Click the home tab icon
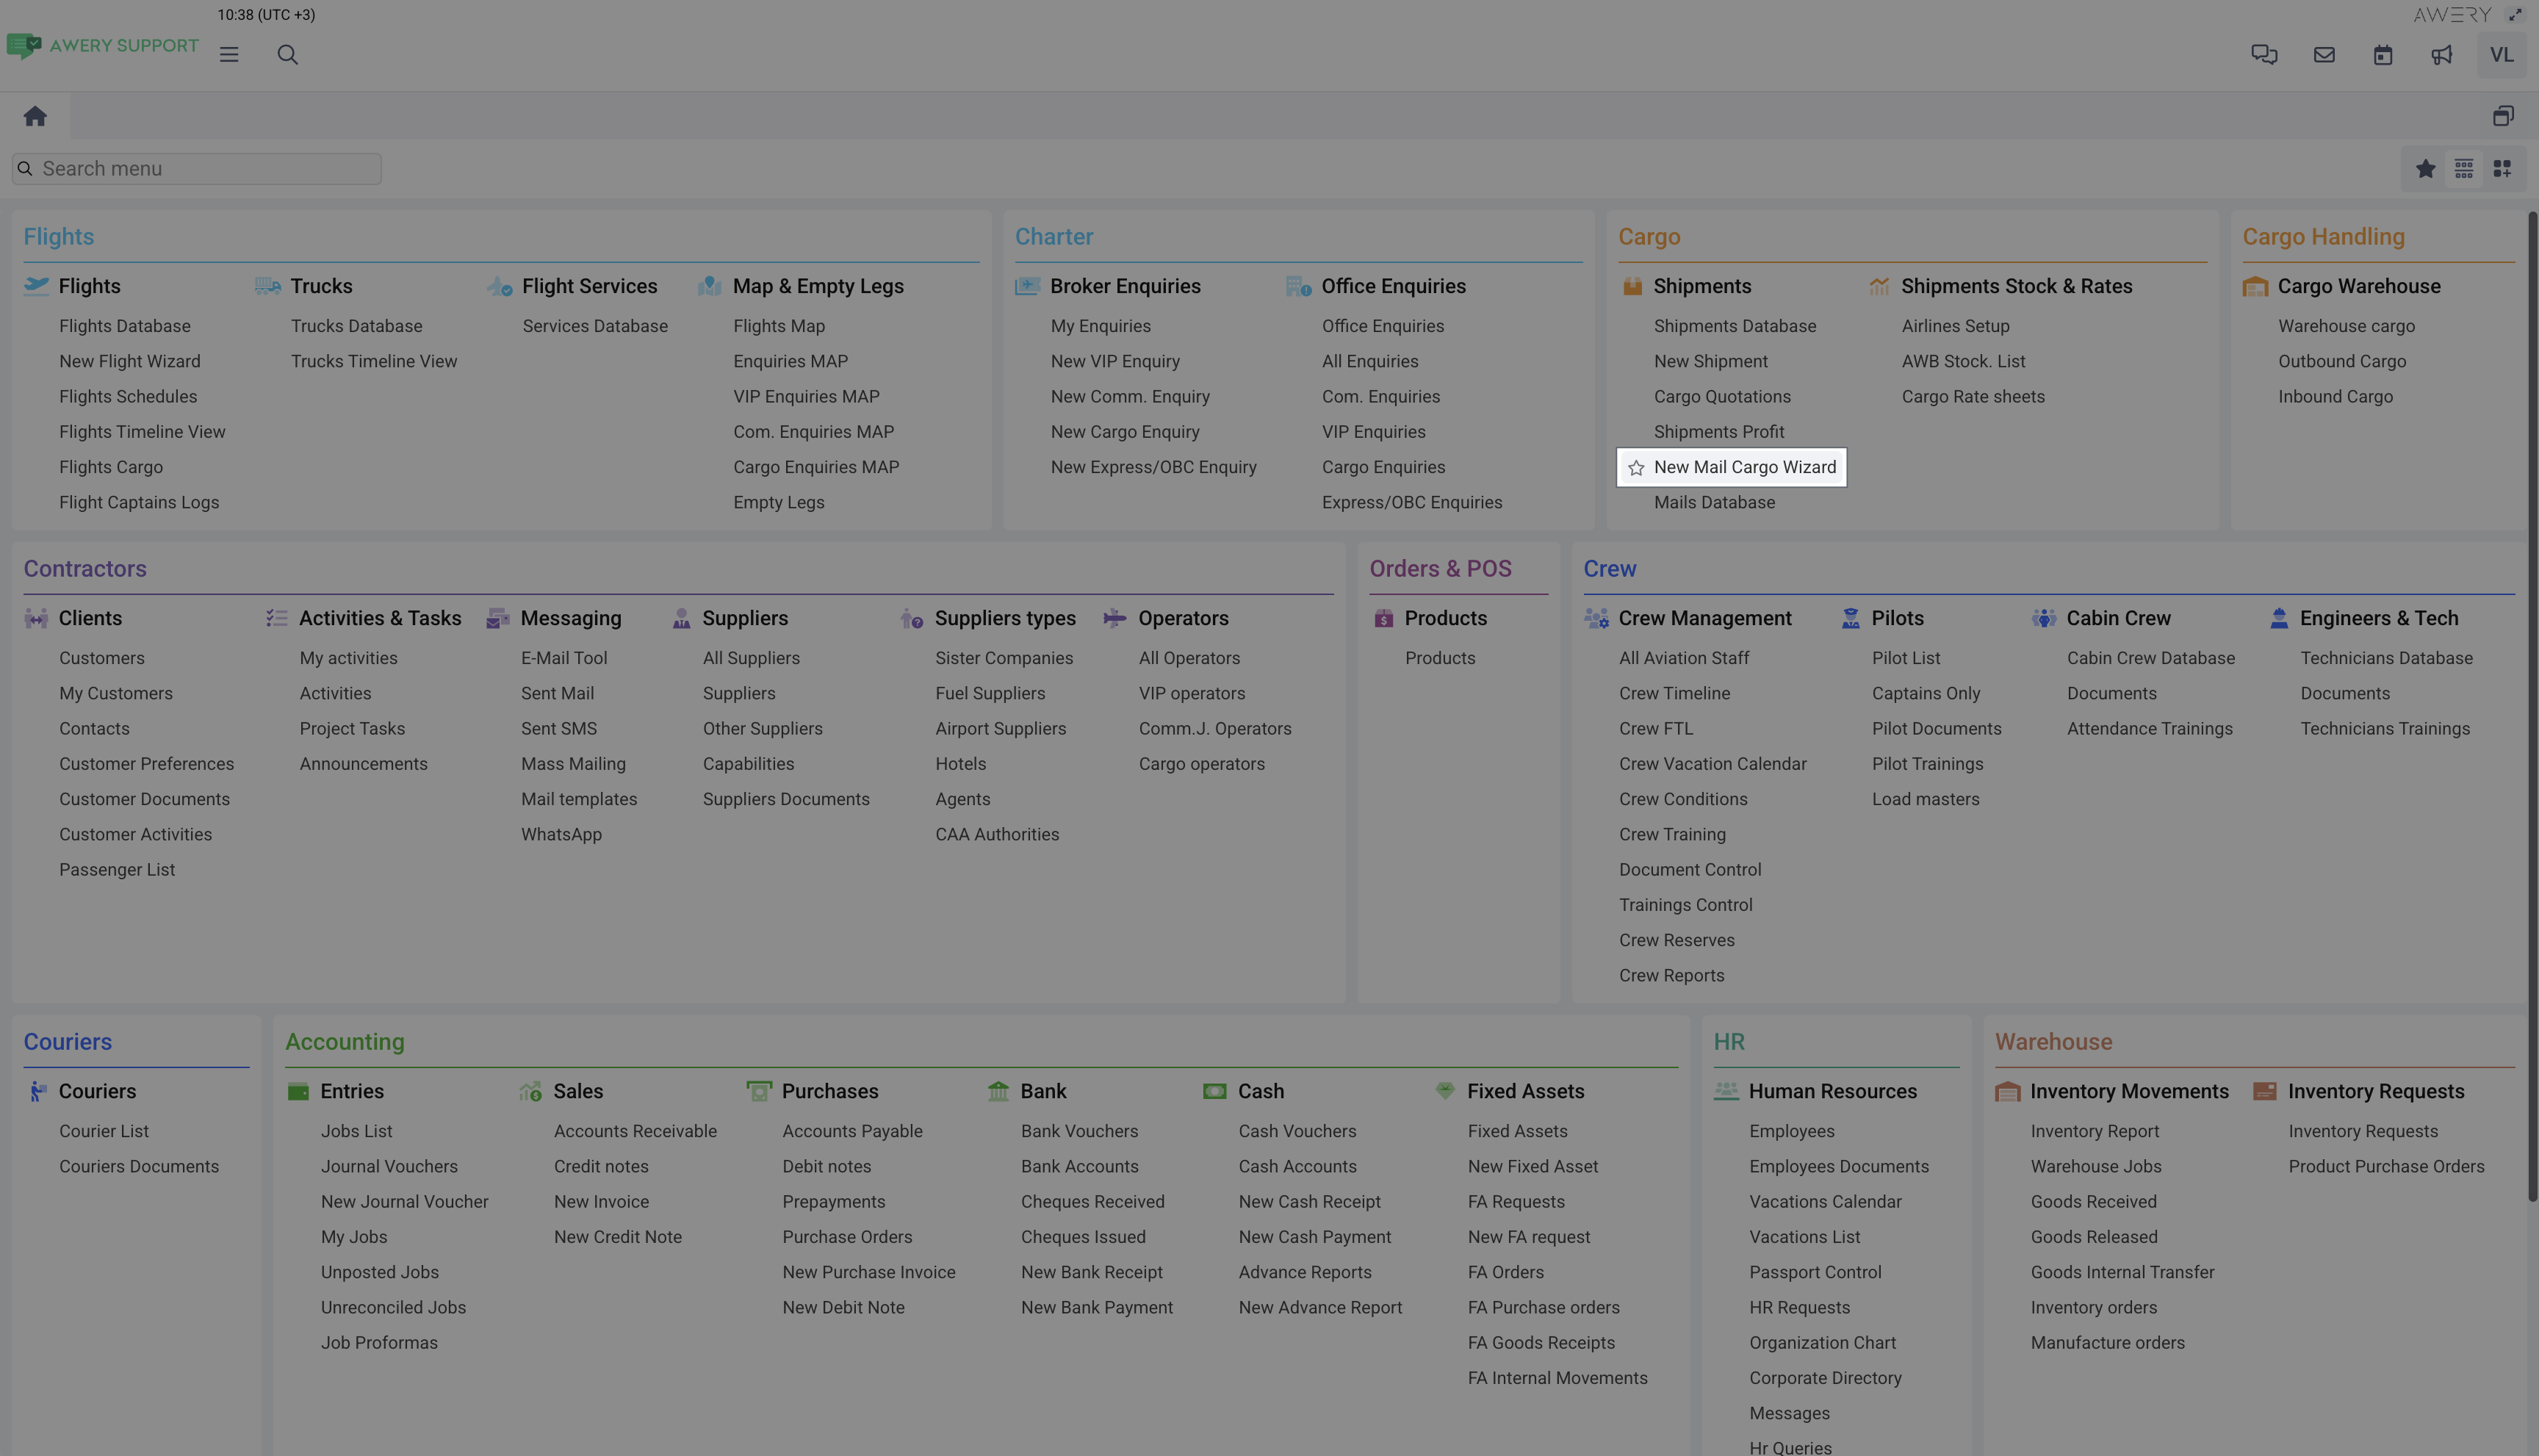 pyautogui.click(x=35, y=116)
